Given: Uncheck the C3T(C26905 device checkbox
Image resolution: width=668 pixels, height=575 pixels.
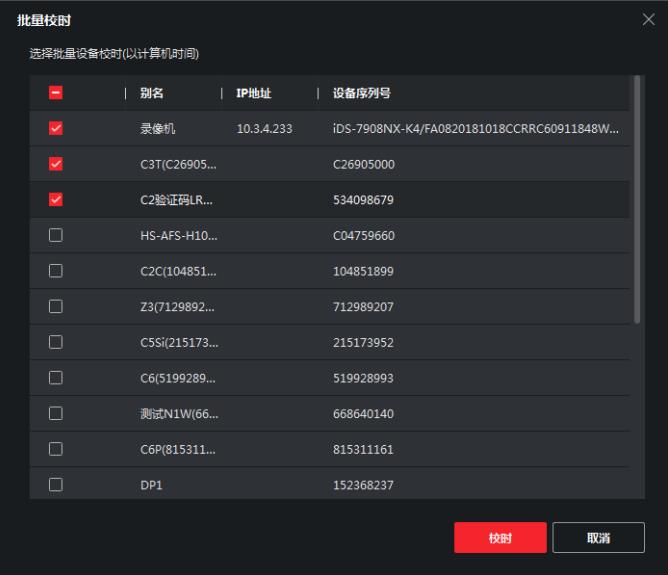Looking at the screenshot, I should point(55,164).
